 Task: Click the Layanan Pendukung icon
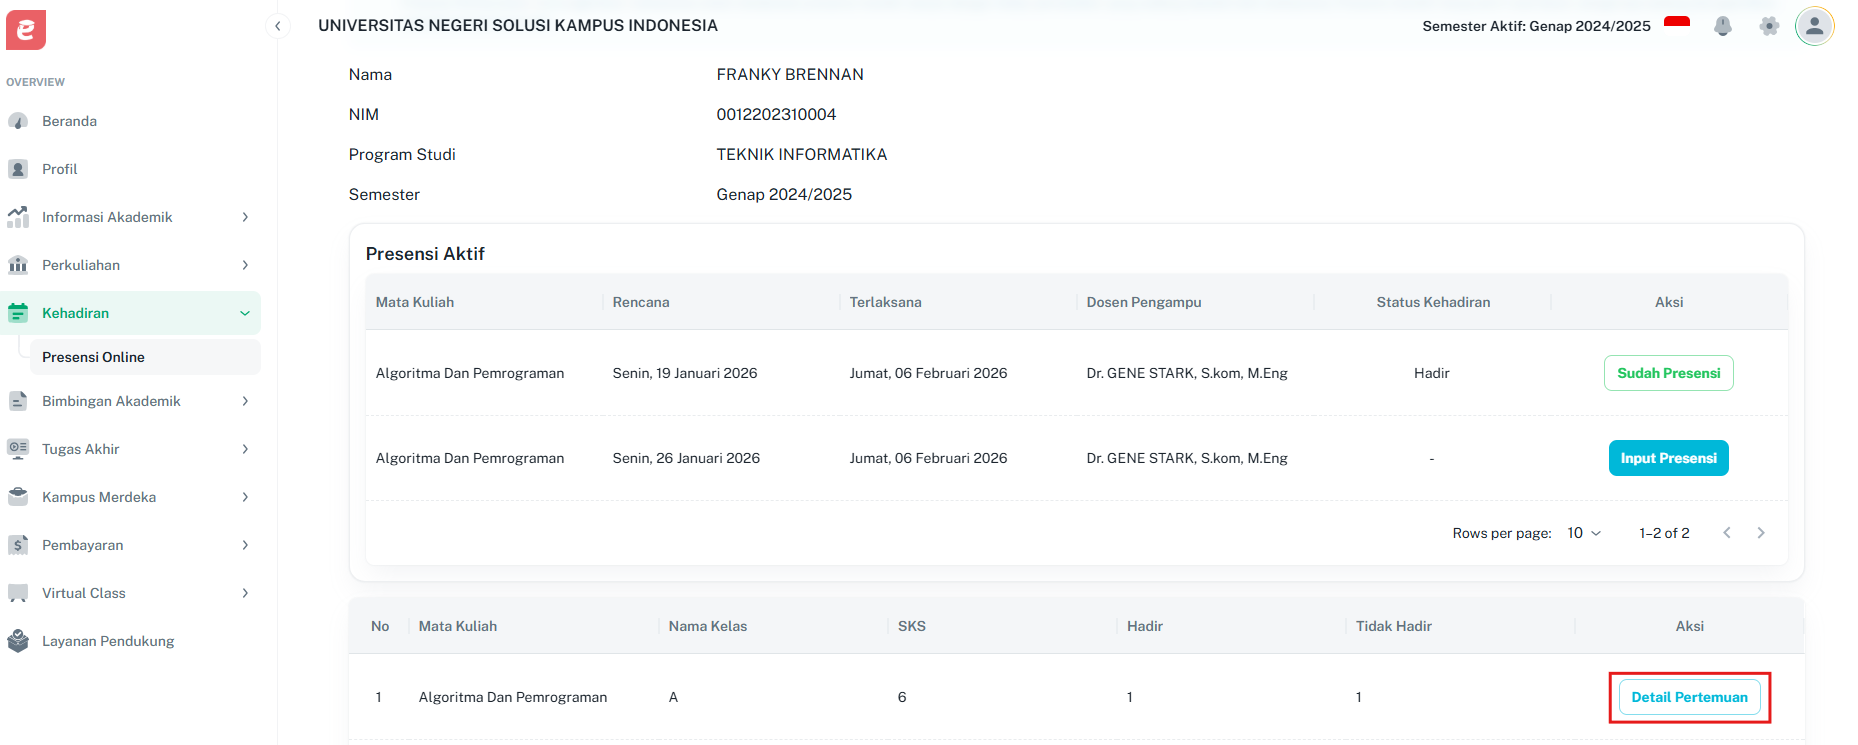click(18, 641)
